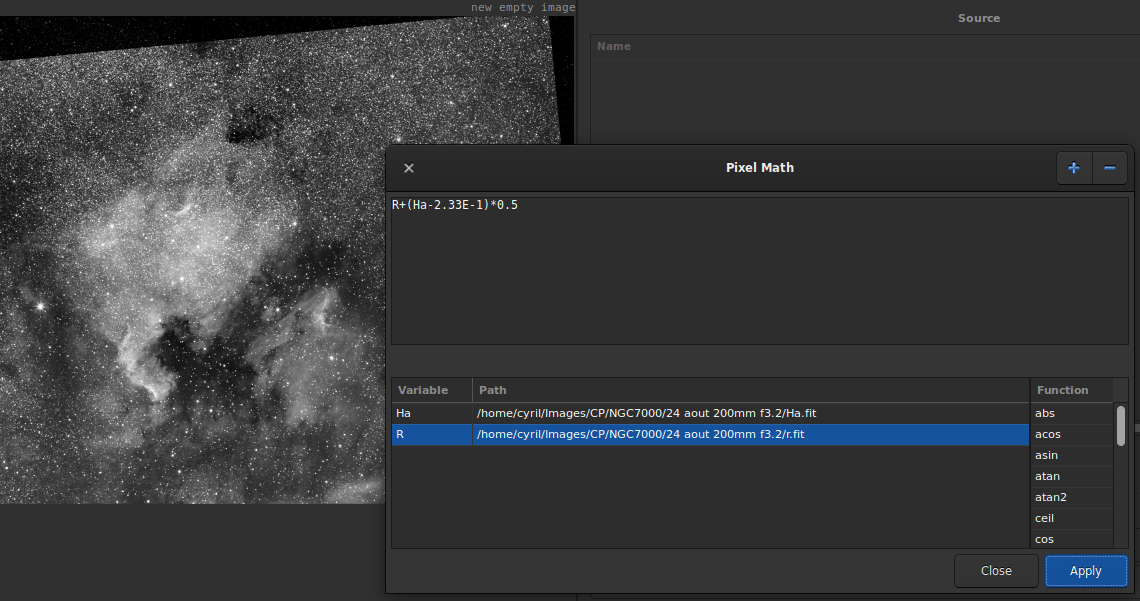This screenshot has height=601, width=1140.
Task: Choose the asin function
Action: click(1072, 455)
